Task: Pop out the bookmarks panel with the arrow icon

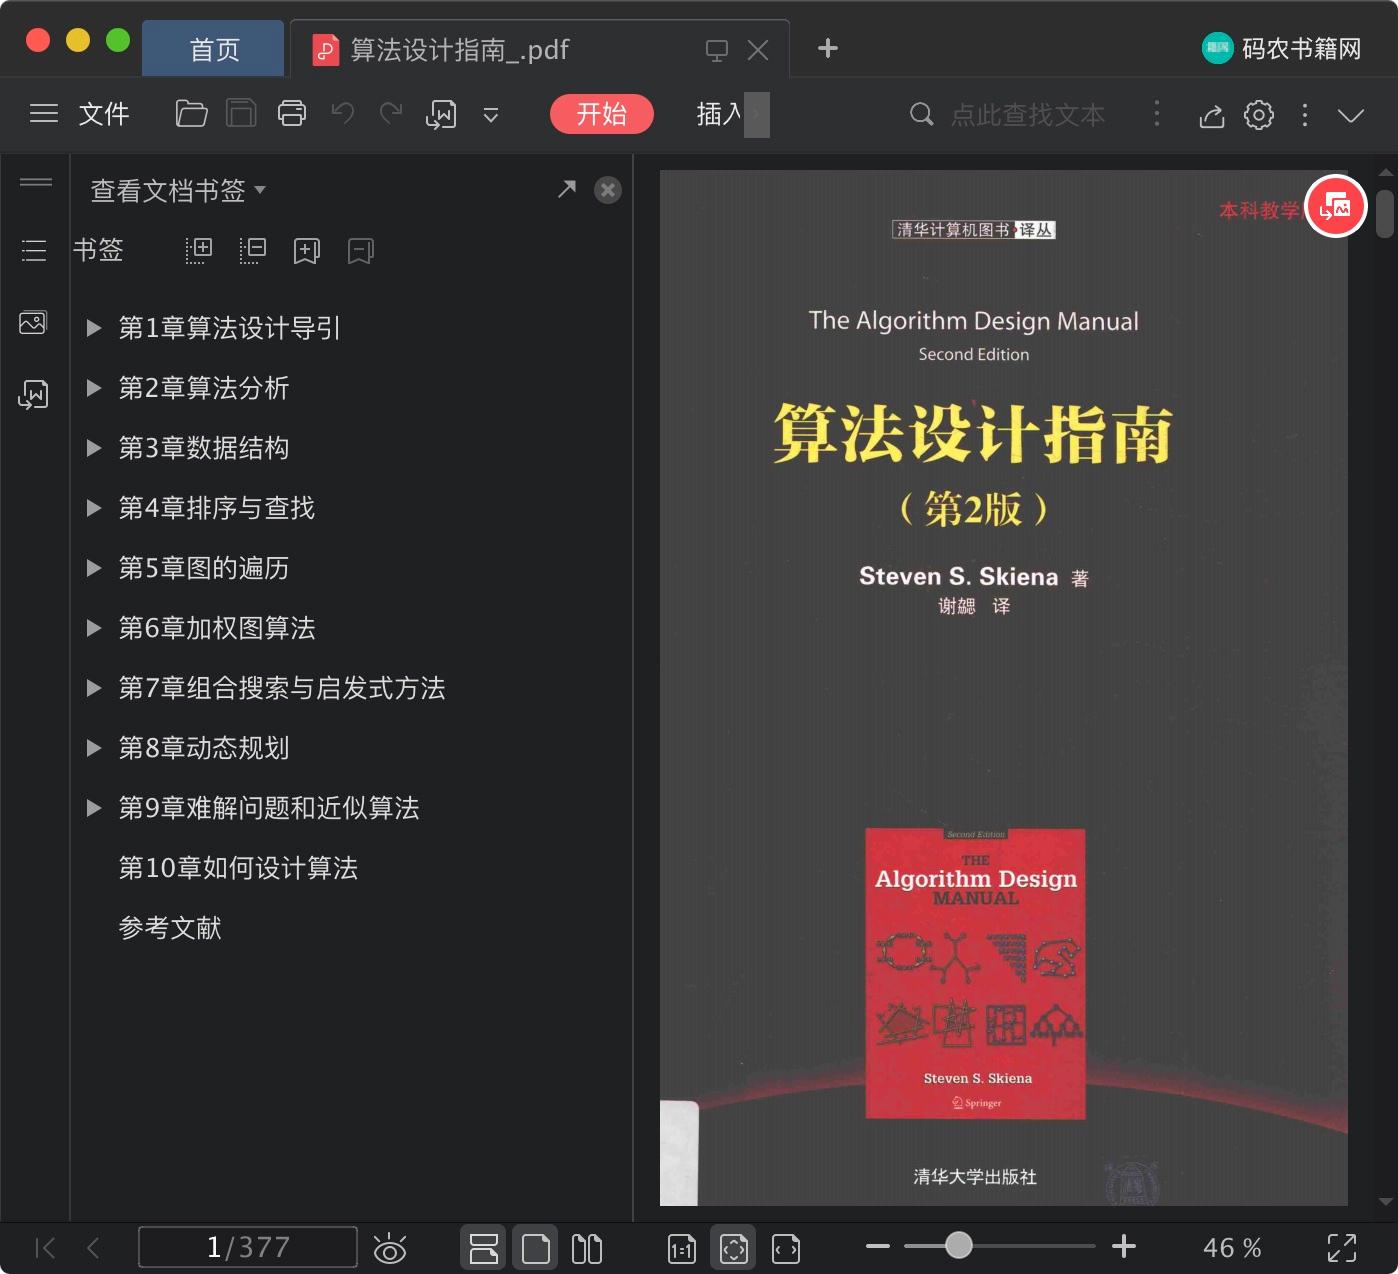Action: (567, 189)
